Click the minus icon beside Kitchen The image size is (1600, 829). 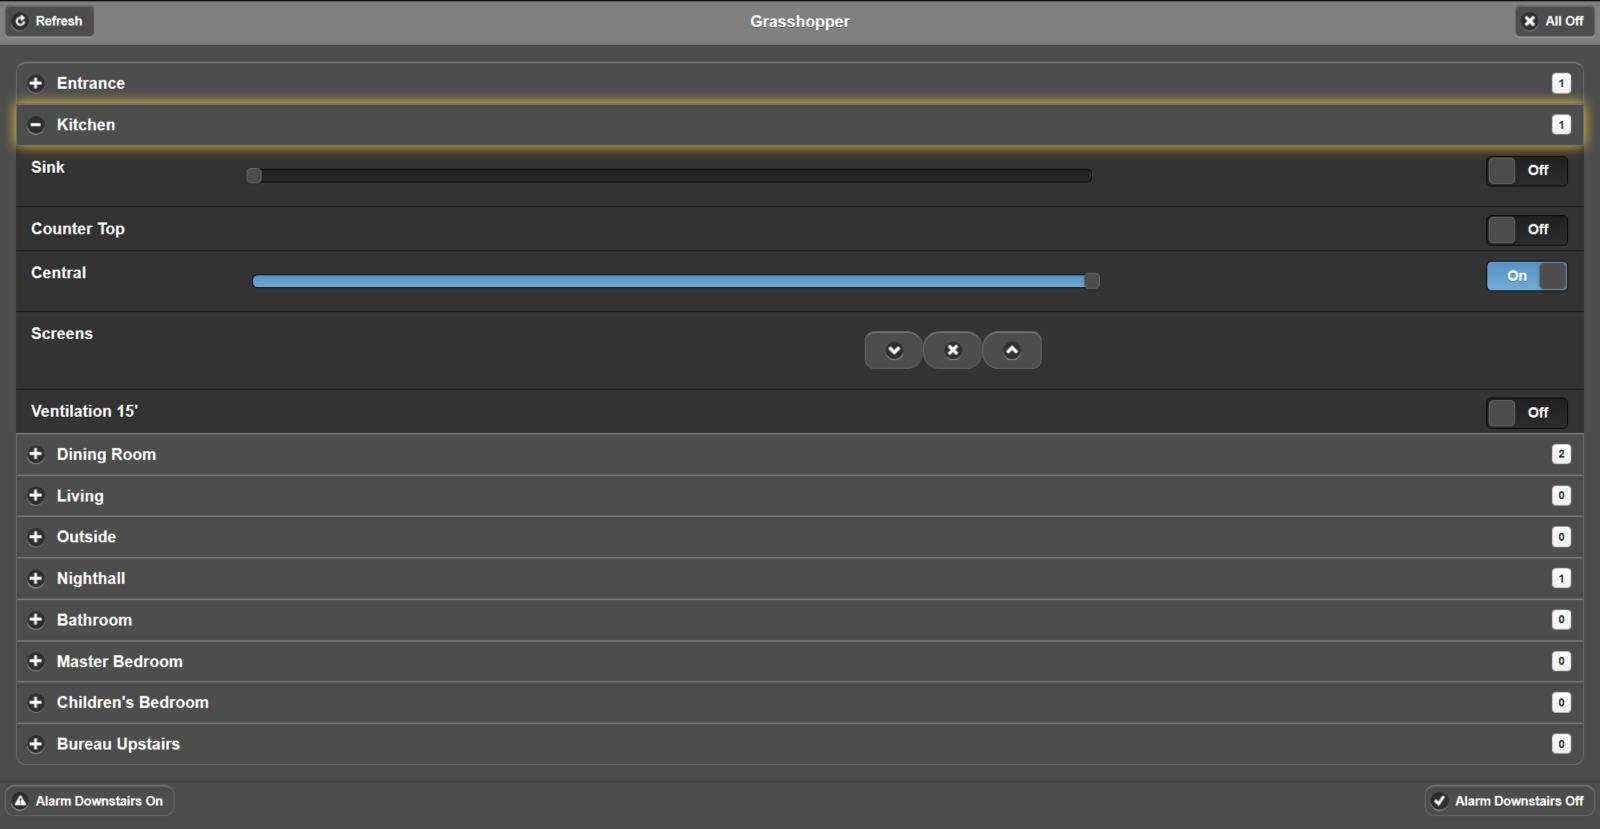[36, 125]
